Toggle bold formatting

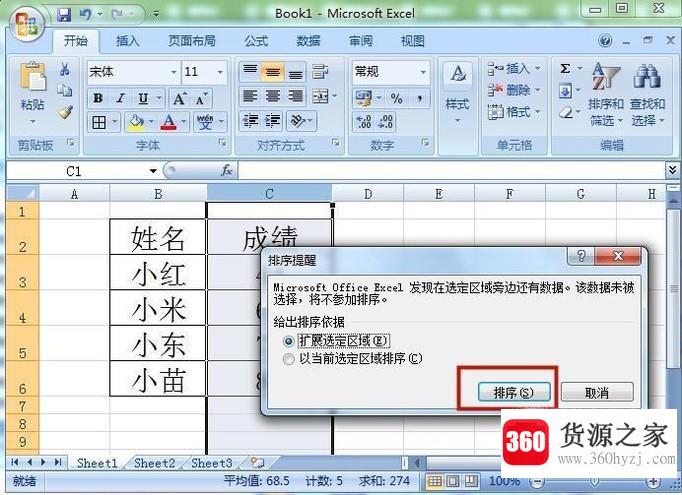98,98
